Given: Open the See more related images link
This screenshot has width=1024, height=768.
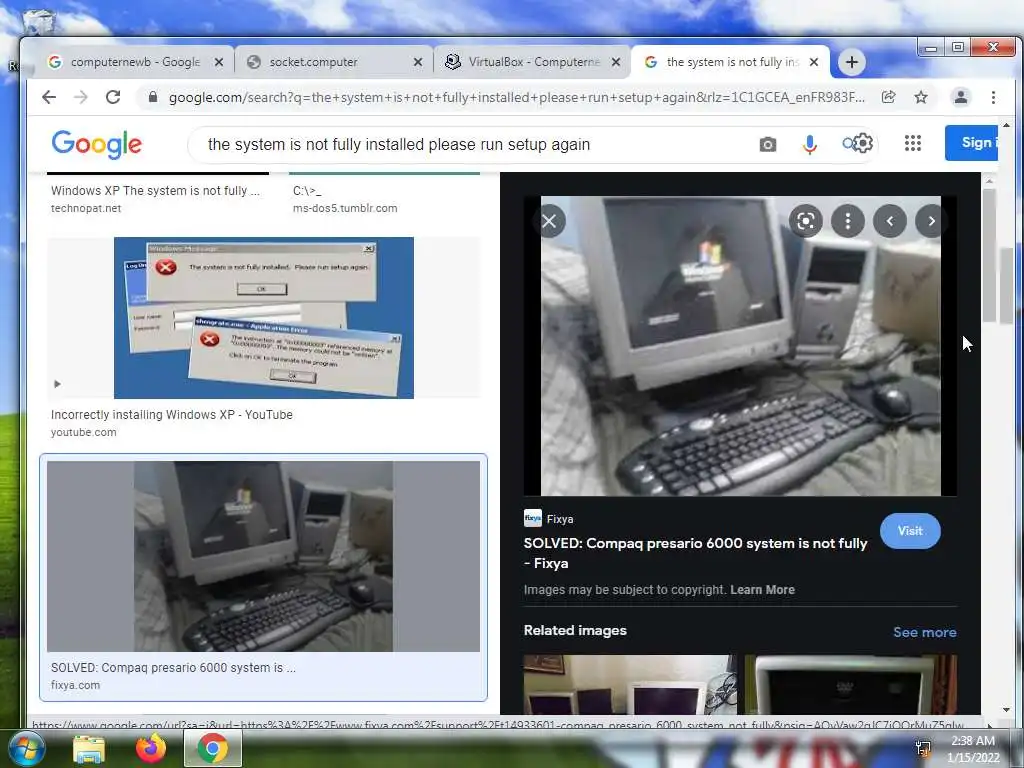Looking at the screenshot, I should click(925, 632).
